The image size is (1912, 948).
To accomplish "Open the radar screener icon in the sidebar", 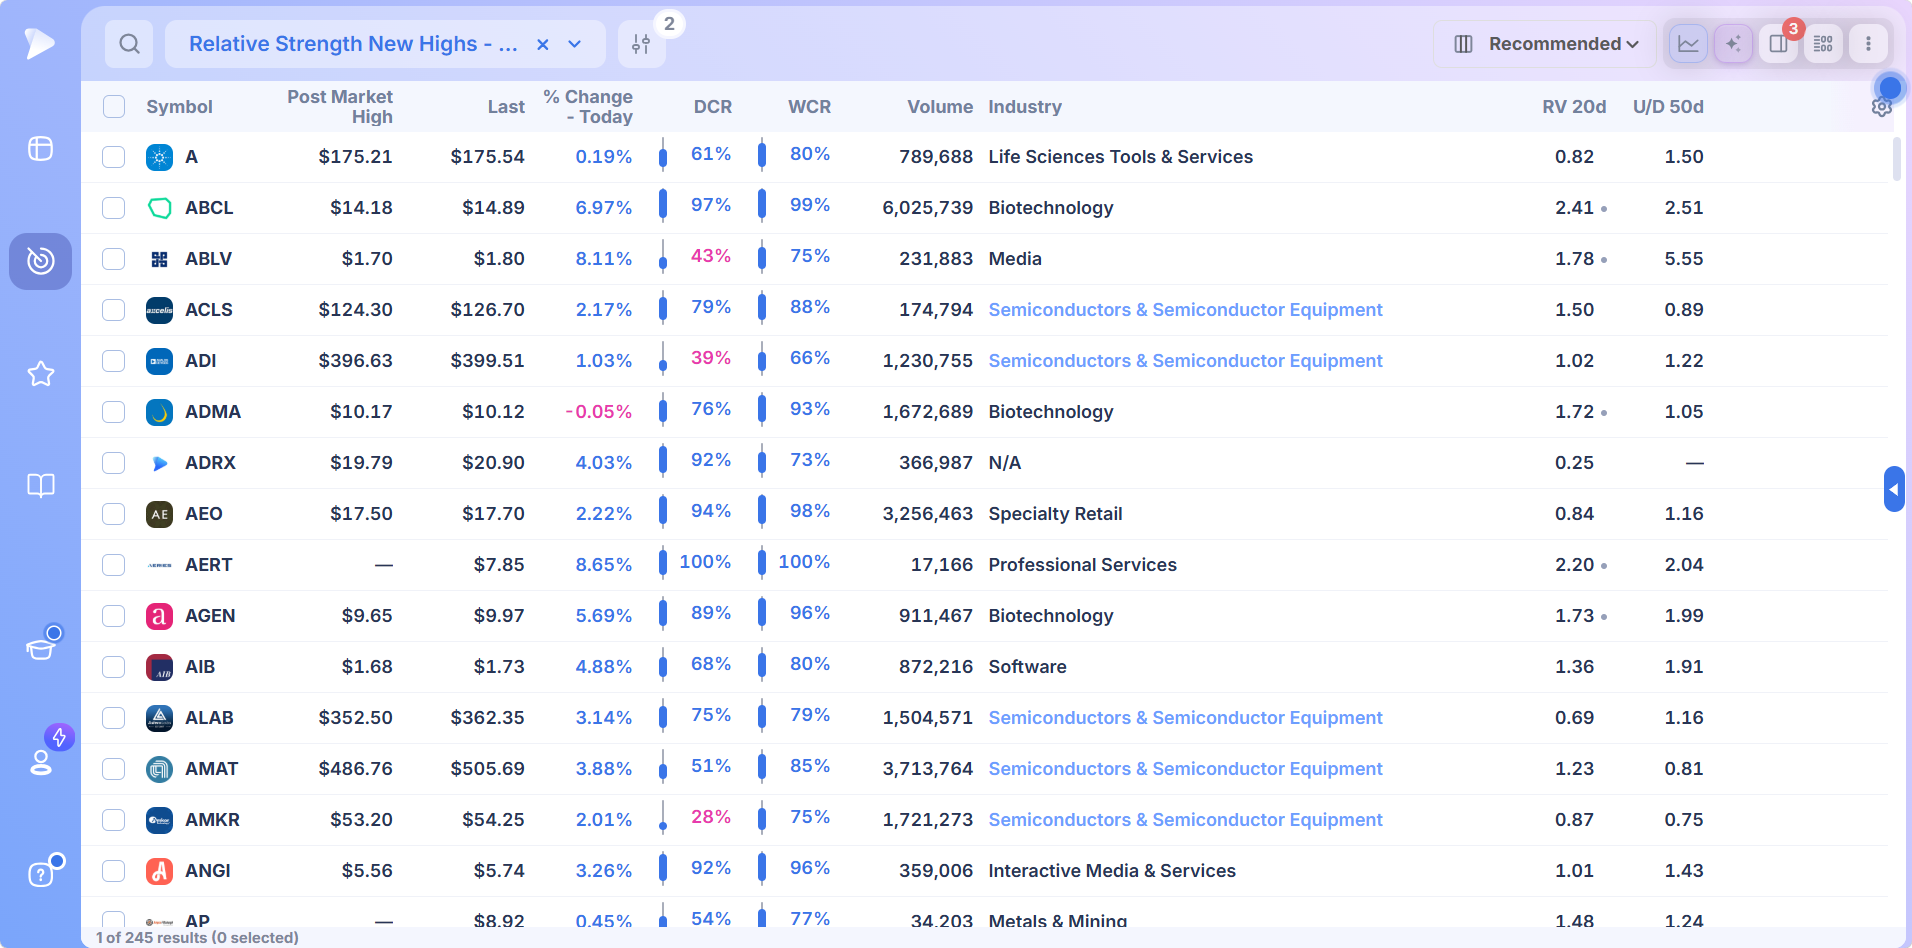I will pos(40,261).
